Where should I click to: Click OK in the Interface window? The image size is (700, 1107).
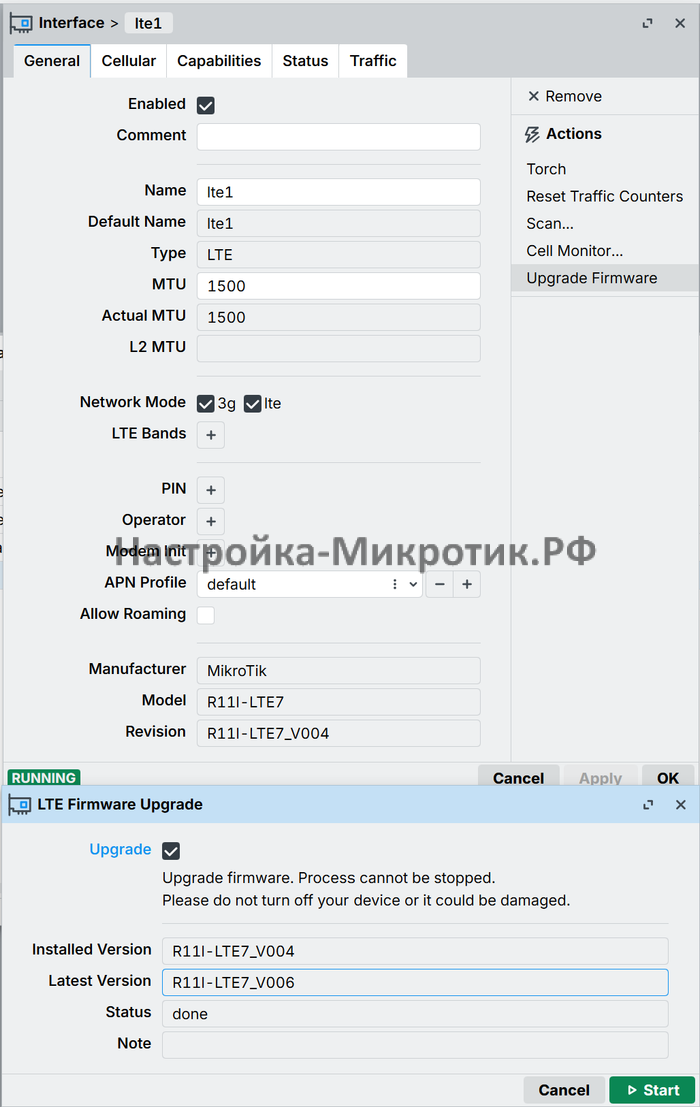[668, 777]
